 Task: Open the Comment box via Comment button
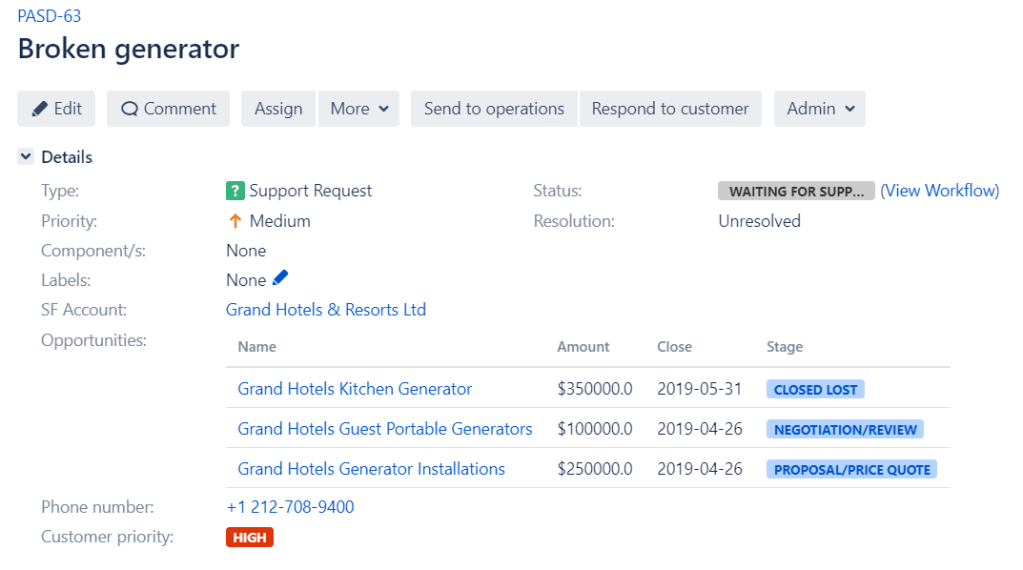tap(168, 109)
